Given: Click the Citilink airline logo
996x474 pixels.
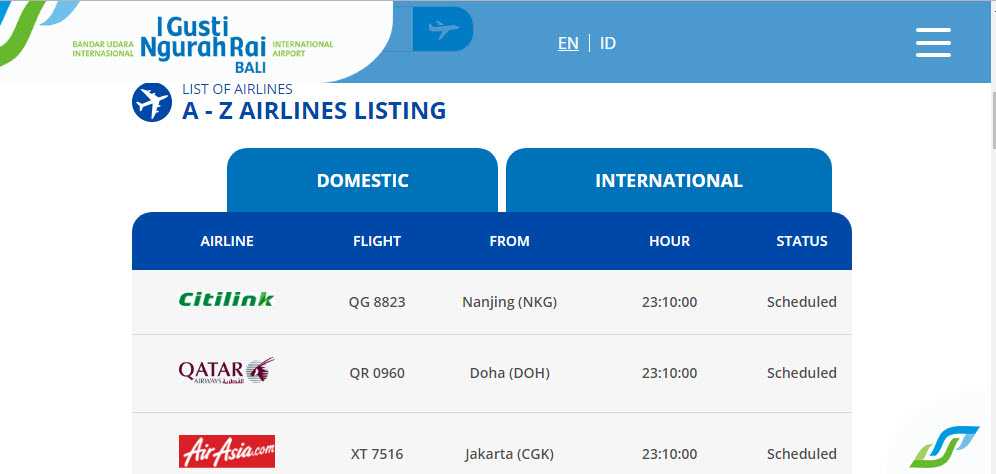Looking at the screenshot, I should pyautogui.click(x=226, y=299).
